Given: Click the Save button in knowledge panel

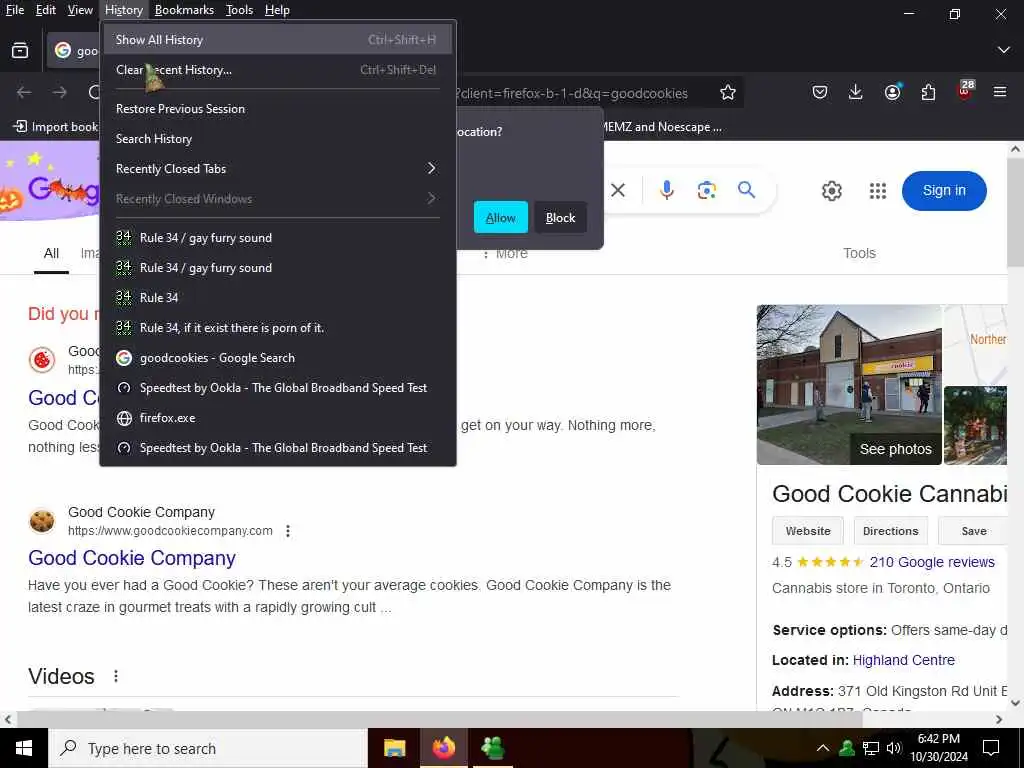Looking at the screenshot, I should (x=973, y=531).
